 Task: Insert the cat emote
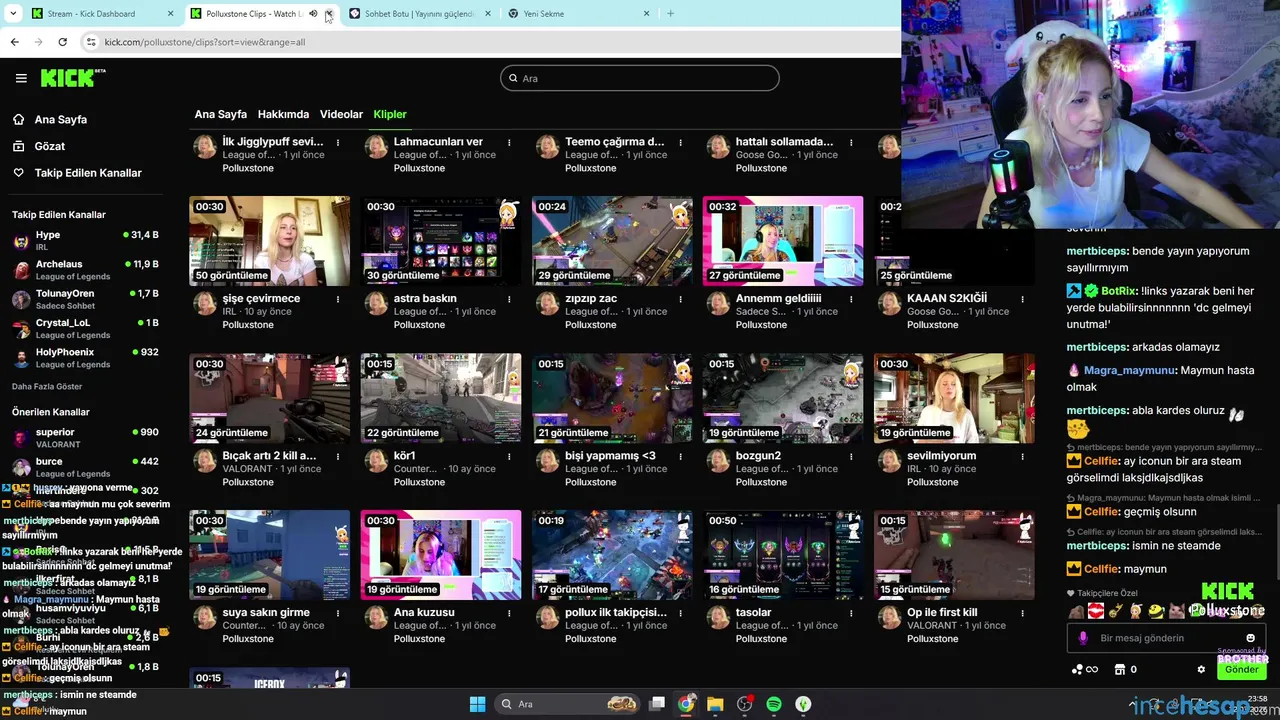pos(1176,611)
